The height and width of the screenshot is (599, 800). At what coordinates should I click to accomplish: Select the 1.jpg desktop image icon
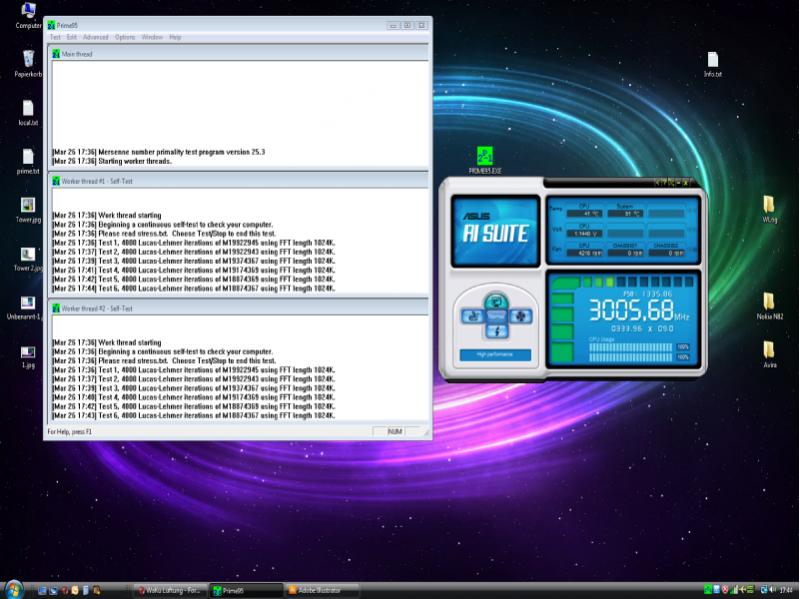pyautogui.click(x=28, y=357)
